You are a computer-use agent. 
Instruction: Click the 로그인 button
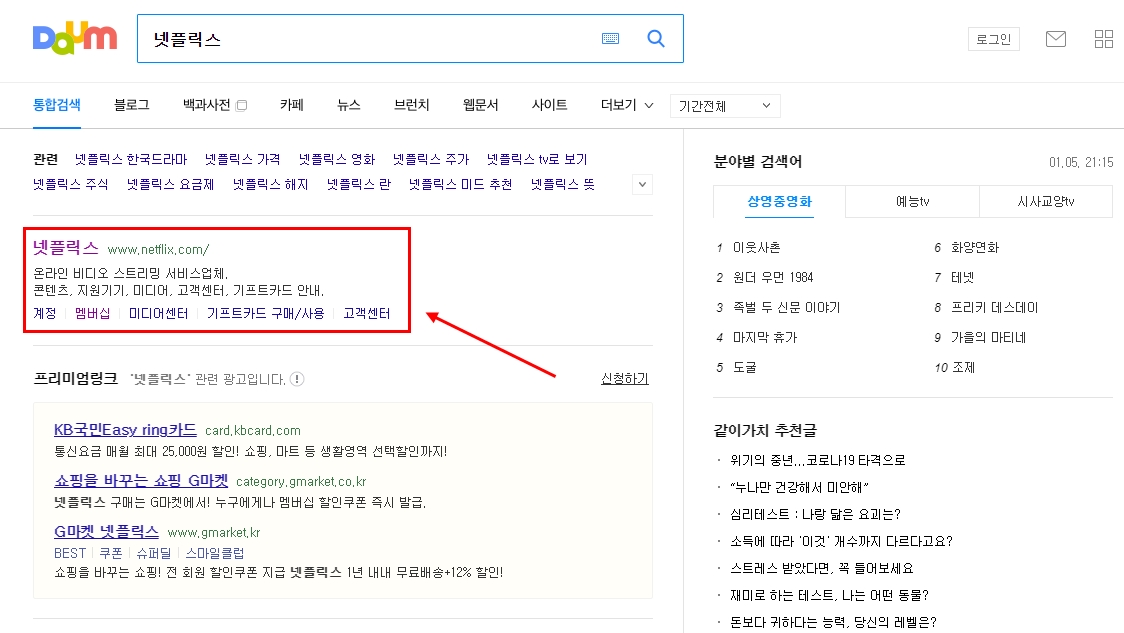click(x=994, y=39)
